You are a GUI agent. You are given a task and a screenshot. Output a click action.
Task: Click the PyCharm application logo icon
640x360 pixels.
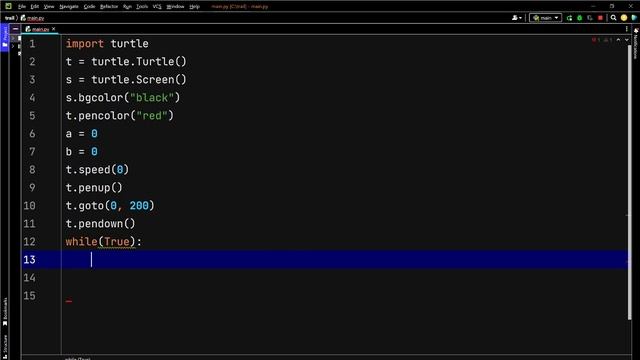click(x=8, y=6)
